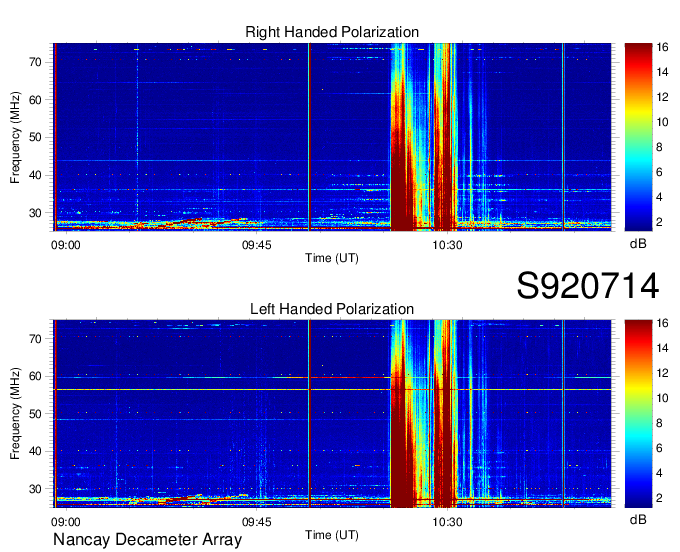Click the 40 MHz tick label on bottom plot

click(35, 451)
